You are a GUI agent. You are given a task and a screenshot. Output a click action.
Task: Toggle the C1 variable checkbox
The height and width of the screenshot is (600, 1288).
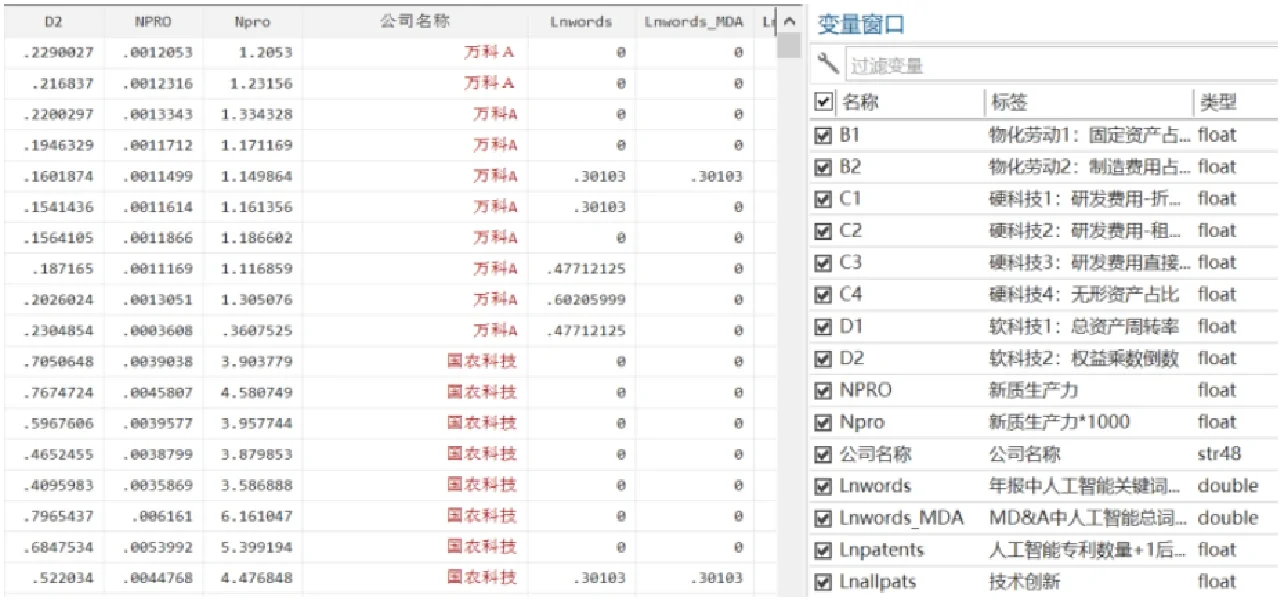824,199
